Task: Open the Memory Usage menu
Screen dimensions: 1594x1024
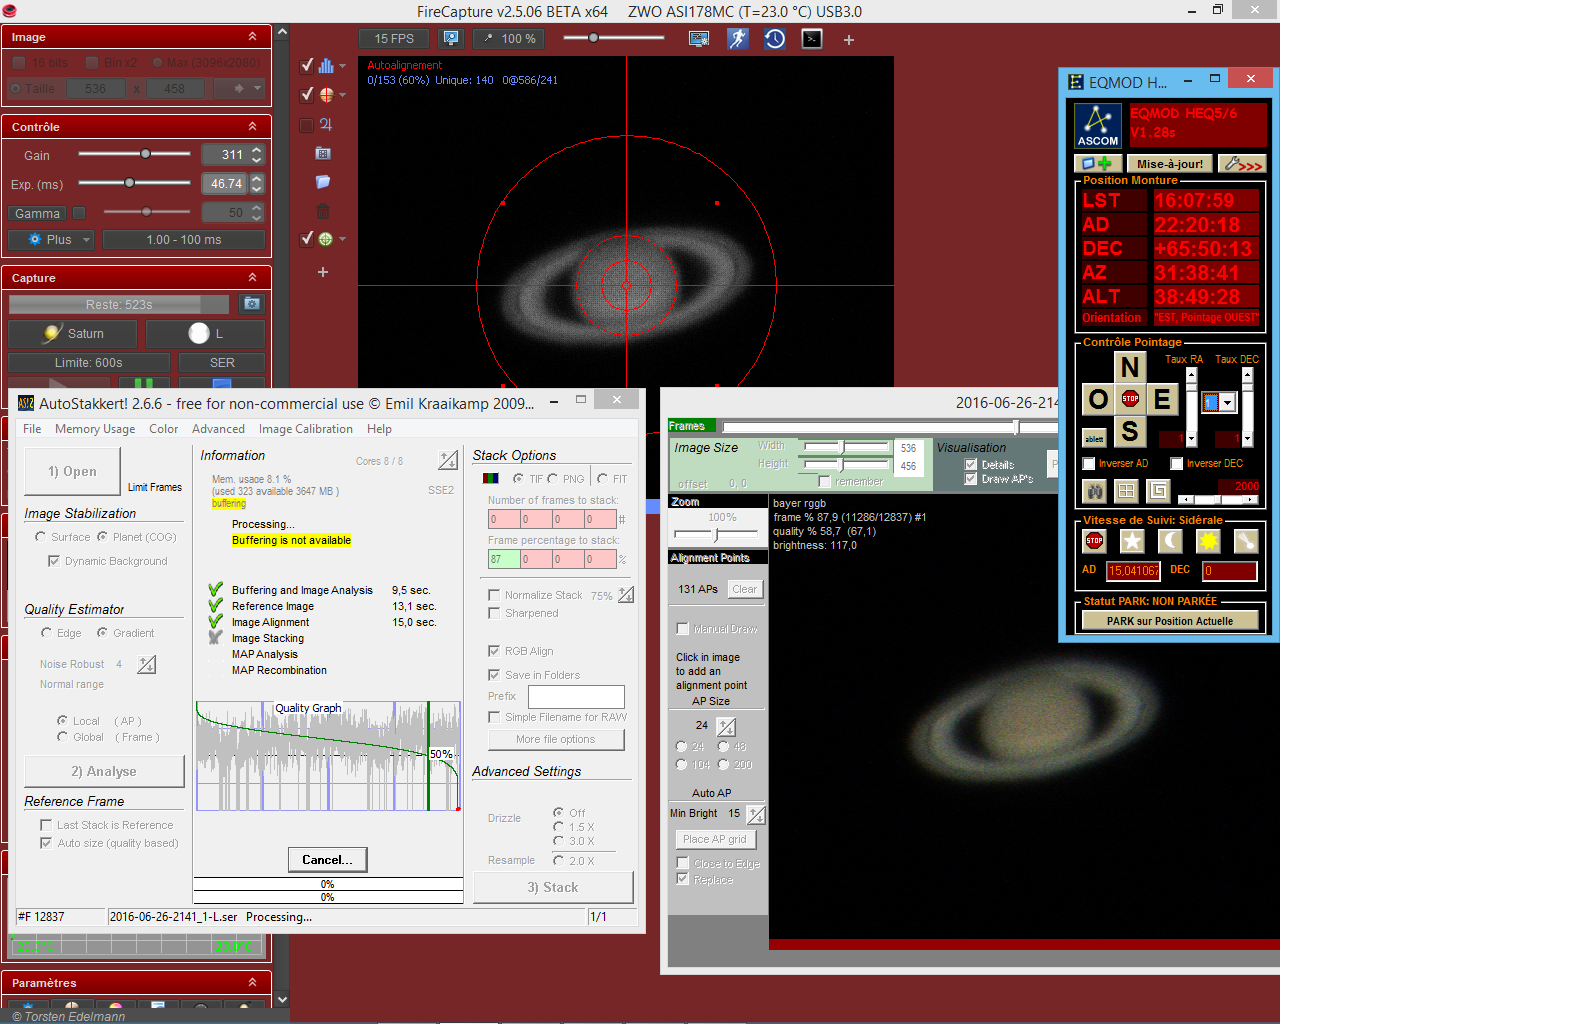Action: pos(95,429)
